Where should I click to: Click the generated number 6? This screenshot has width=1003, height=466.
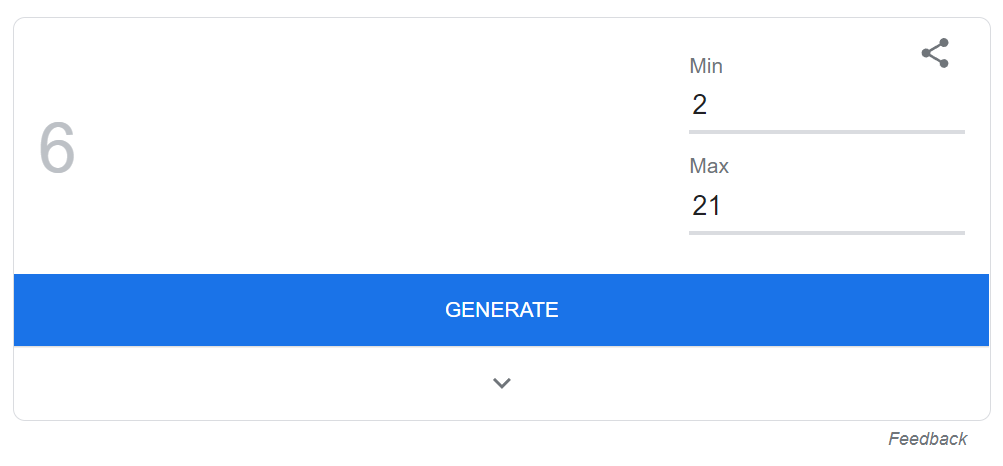point(57,149)
